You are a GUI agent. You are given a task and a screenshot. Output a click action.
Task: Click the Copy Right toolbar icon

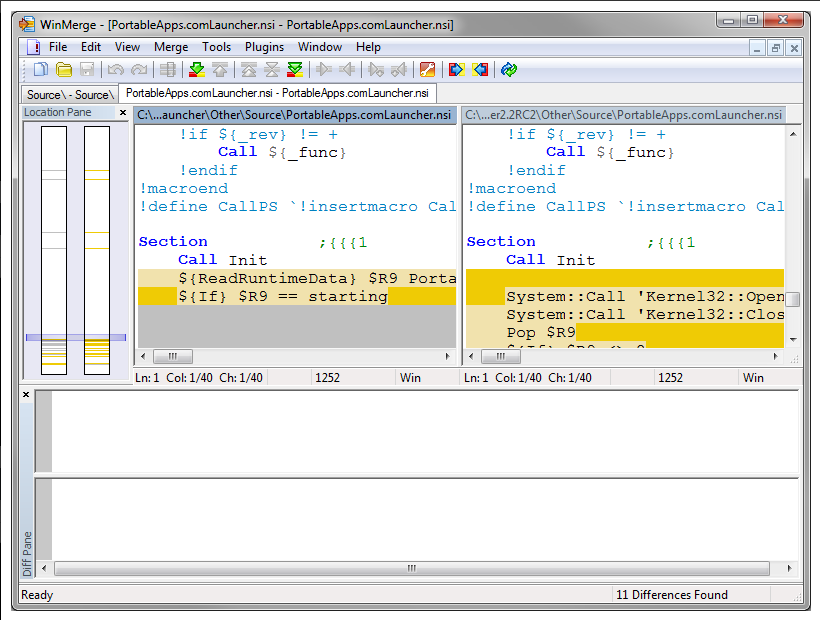coord(324,70)
